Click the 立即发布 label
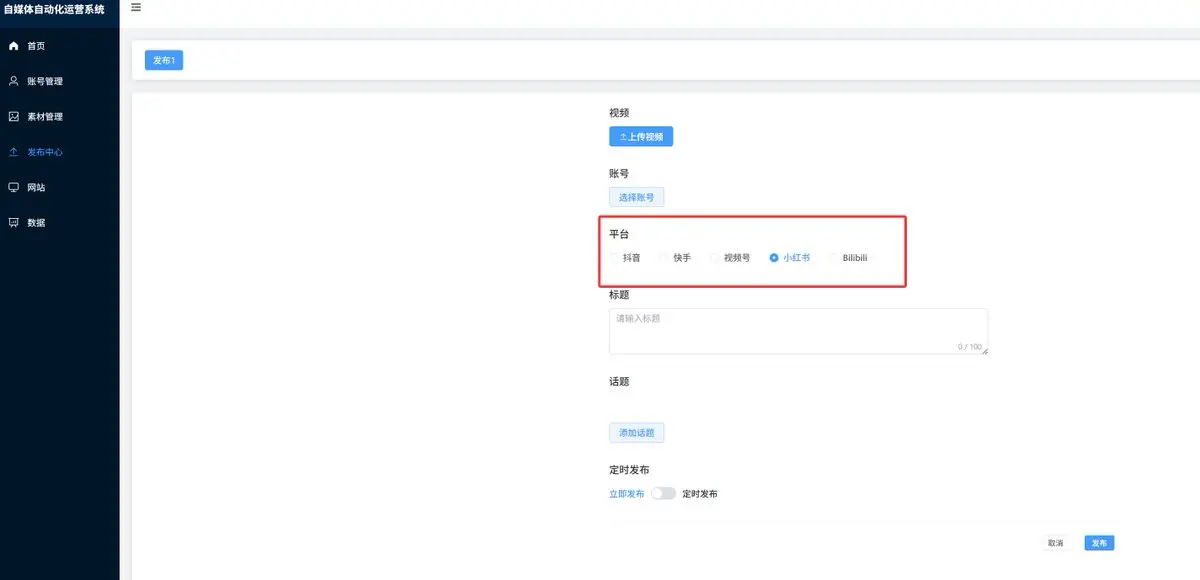 627,494
